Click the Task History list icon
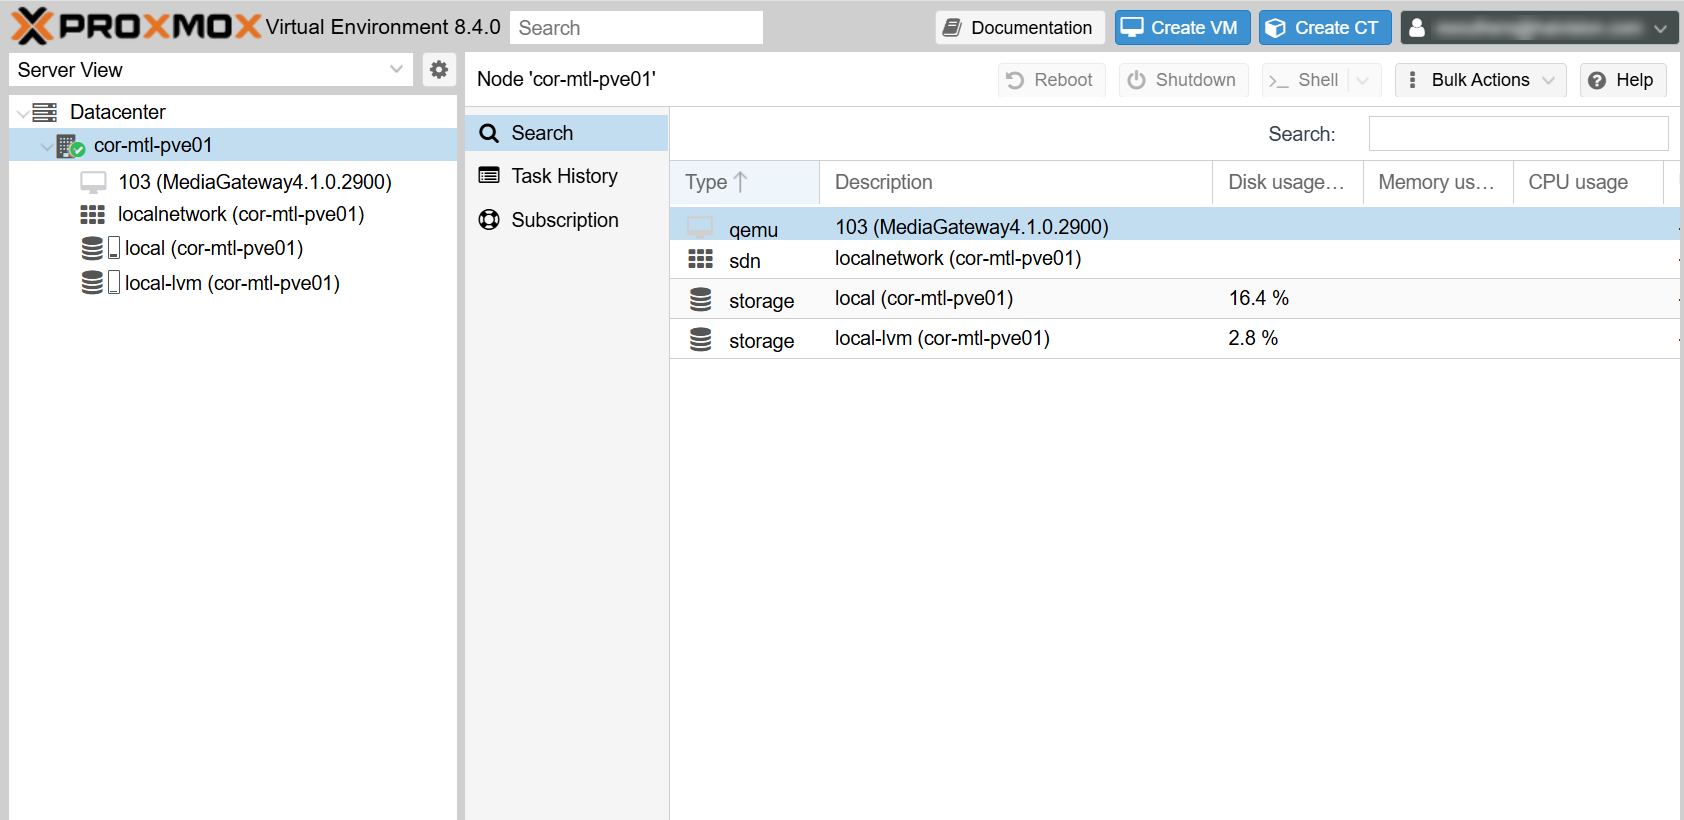Screen dimensions: 1684x820 (489, 176)
